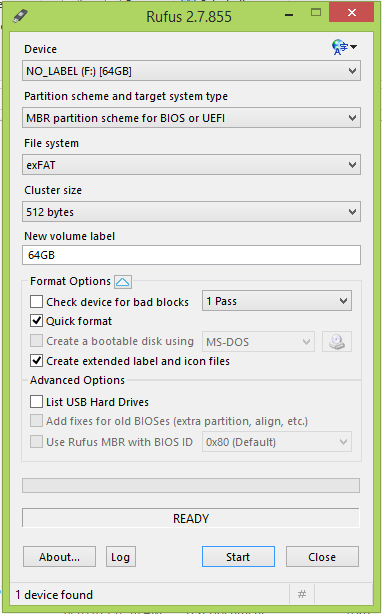Open the 0x80 (Default) BIOS ID dropdown
Viewport: 382px width, 614px height.
[277, 442]
